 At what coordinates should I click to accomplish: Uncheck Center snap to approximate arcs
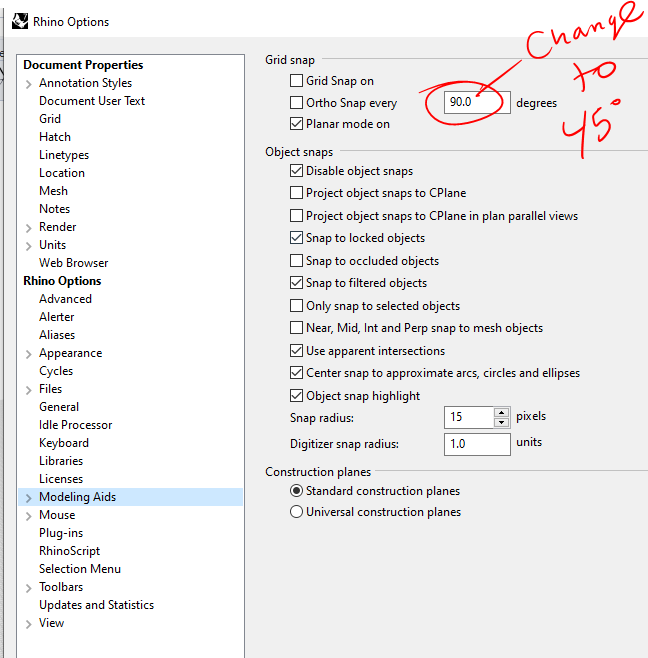point(296,373)
